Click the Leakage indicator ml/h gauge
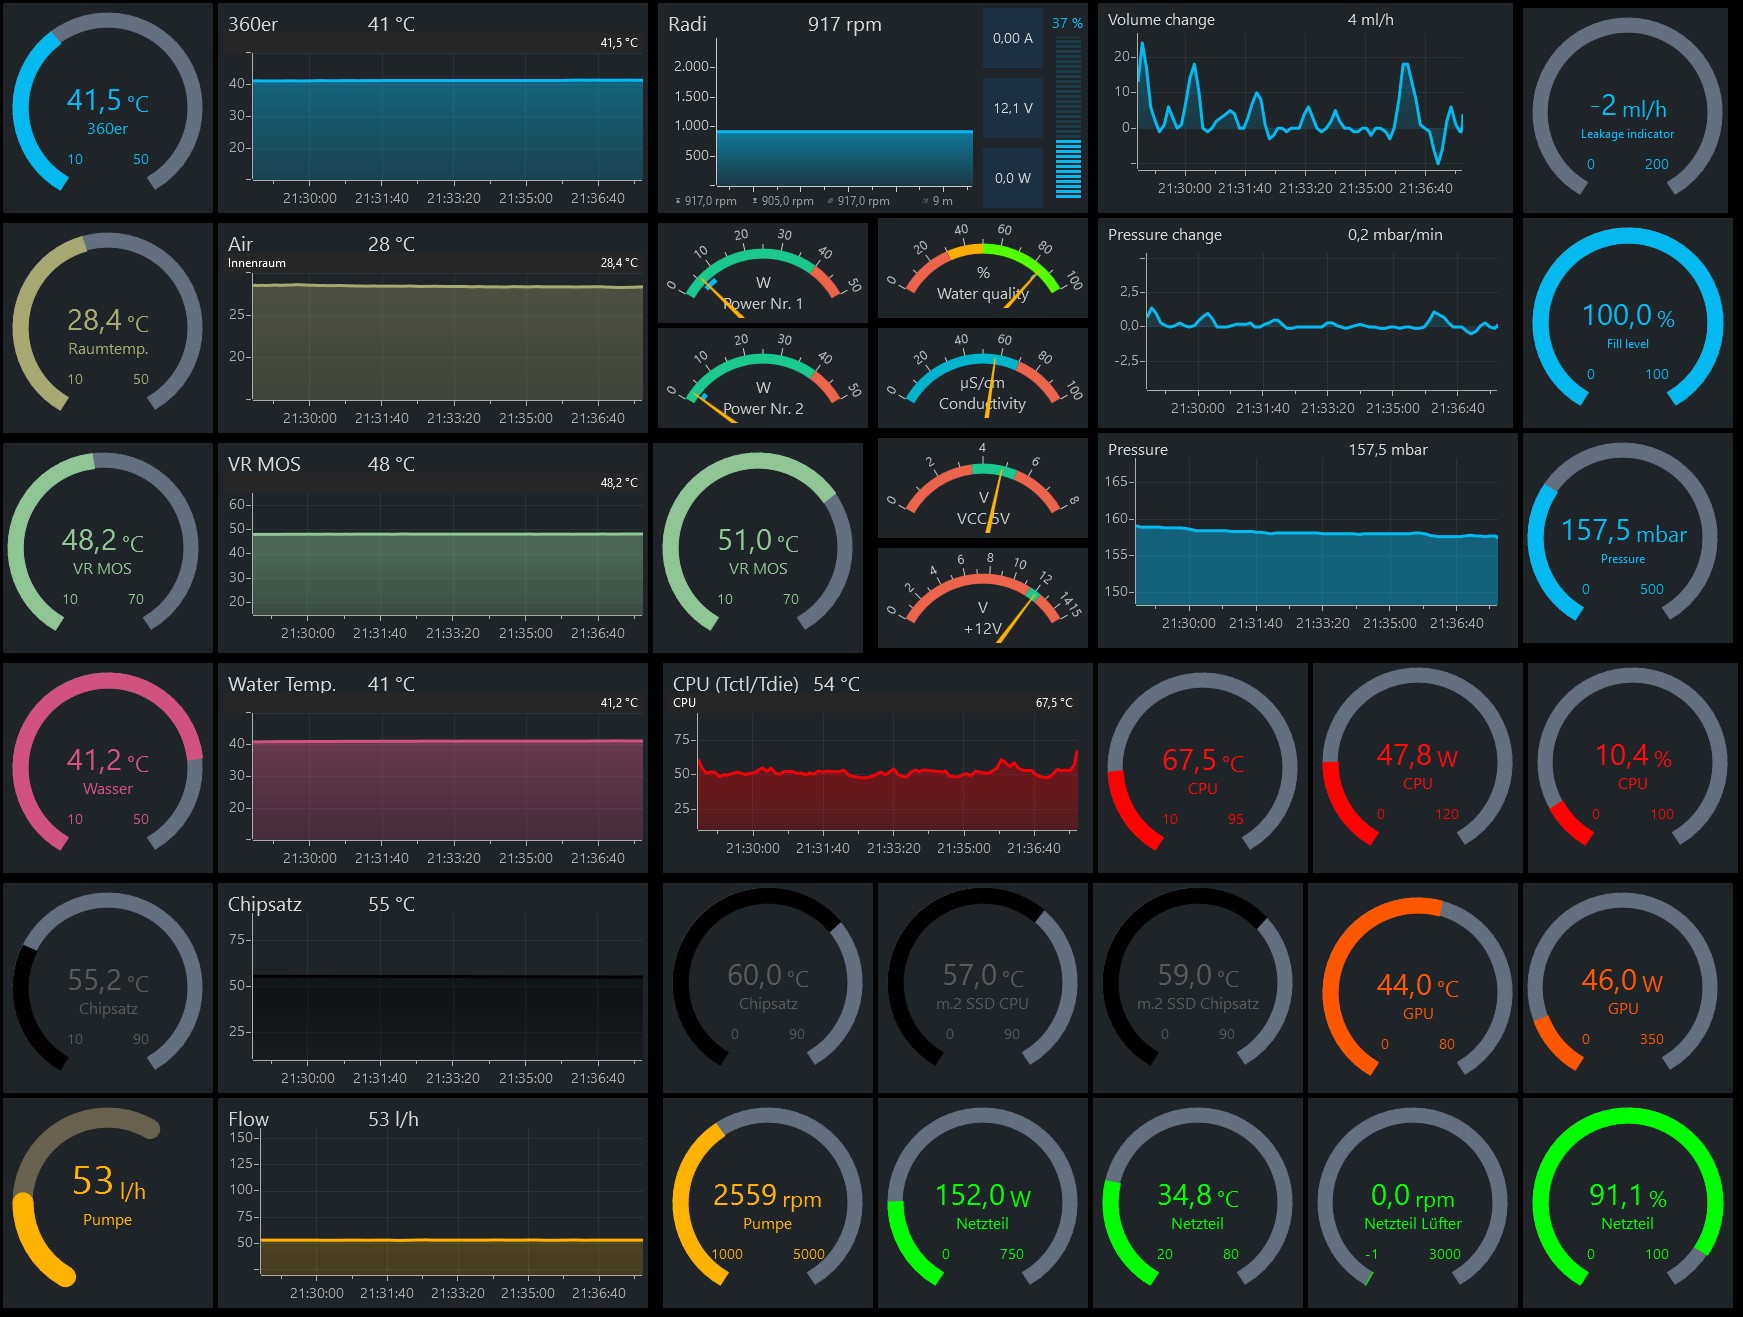Image resolution: width=1743 pixels, height=1317 pixels. pyautogui.click(x=1627, y=110)
